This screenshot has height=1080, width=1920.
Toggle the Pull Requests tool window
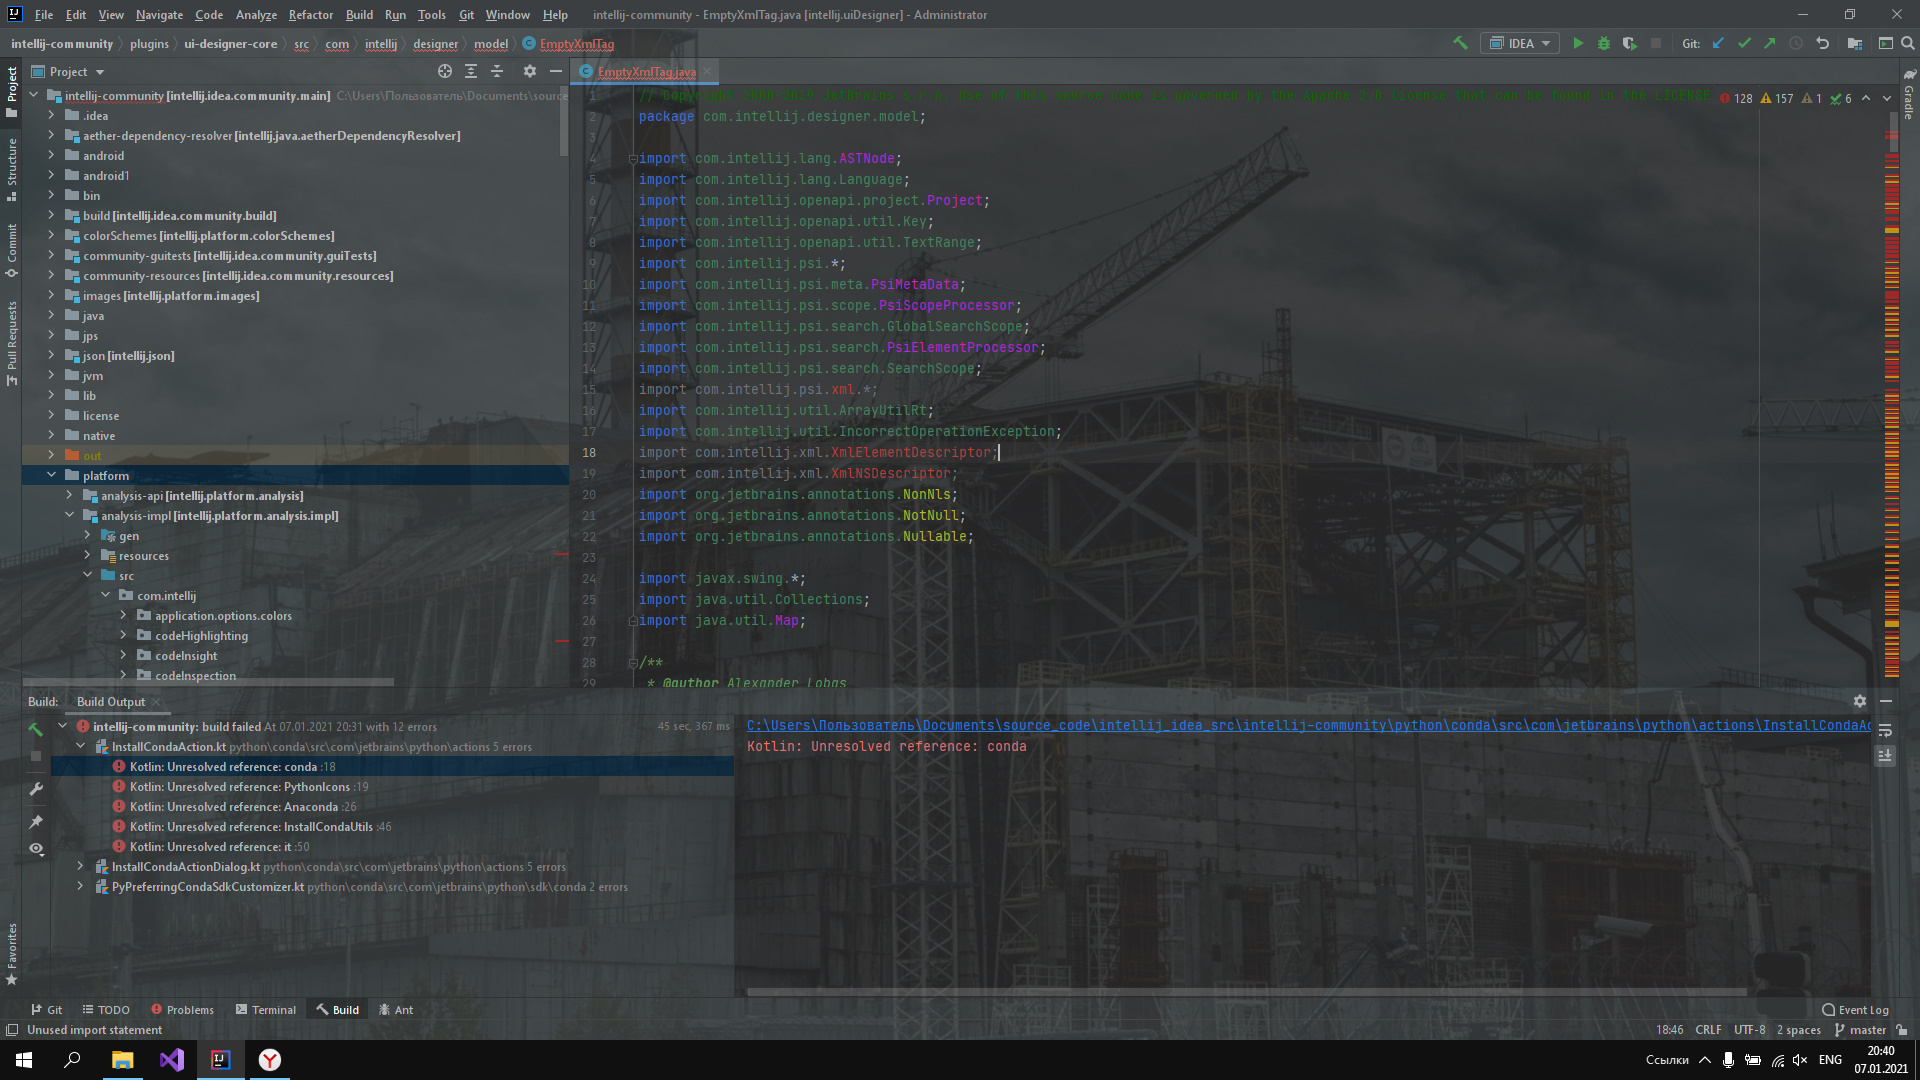(x=12, y=343)
